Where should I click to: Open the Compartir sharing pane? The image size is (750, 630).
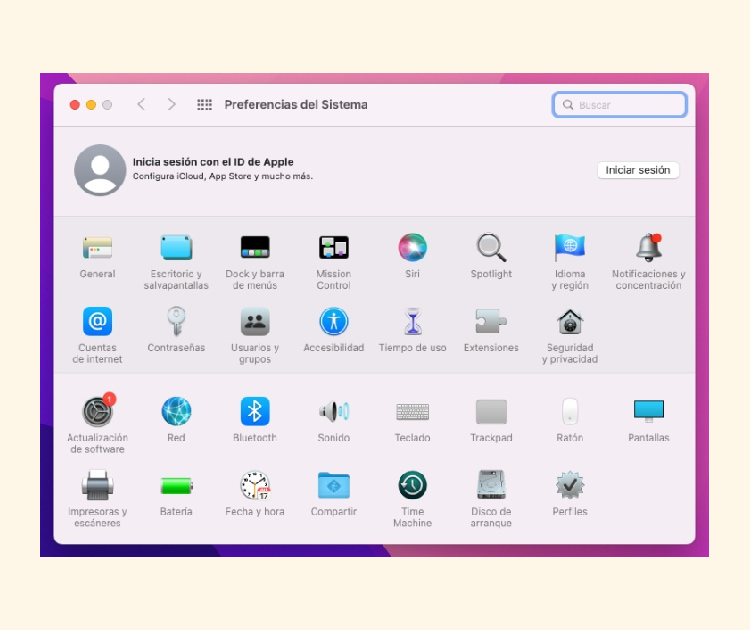(x=334, y=485)
